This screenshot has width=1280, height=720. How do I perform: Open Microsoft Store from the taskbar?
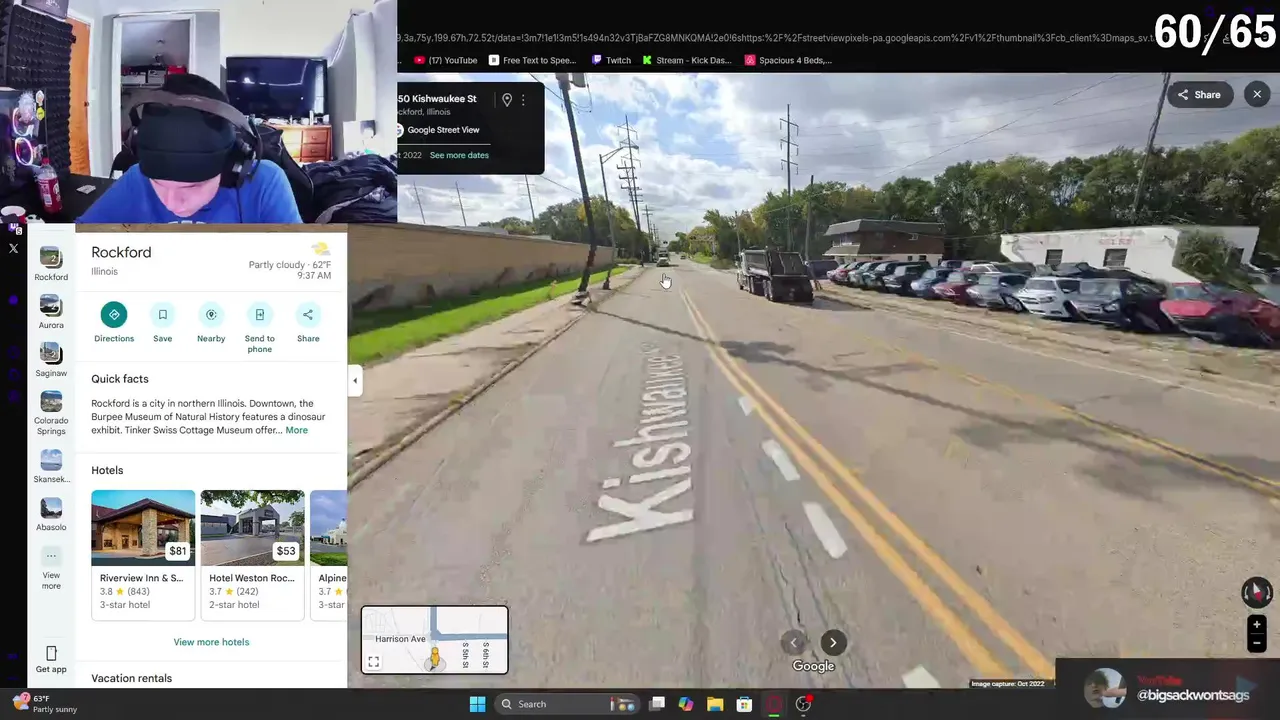(x=744, y=704)
